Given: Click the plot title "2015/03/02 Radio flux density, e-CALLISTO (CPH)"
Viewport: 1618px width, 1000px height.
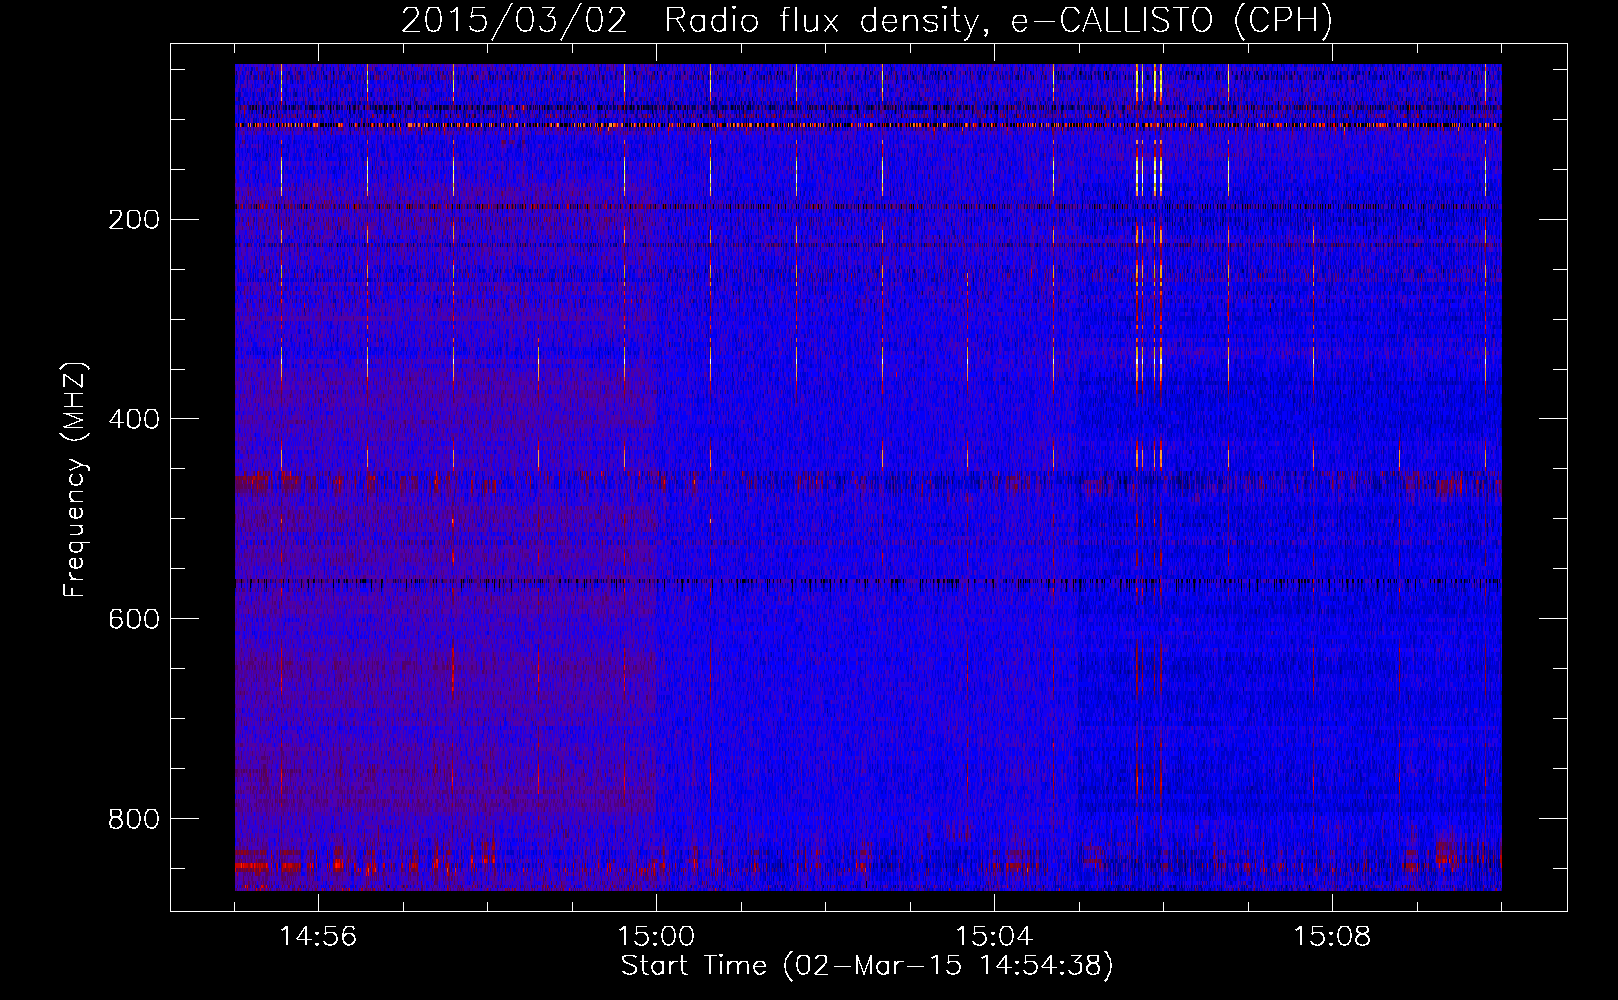Looking at the screenshot, I should [x=867, y=21].
